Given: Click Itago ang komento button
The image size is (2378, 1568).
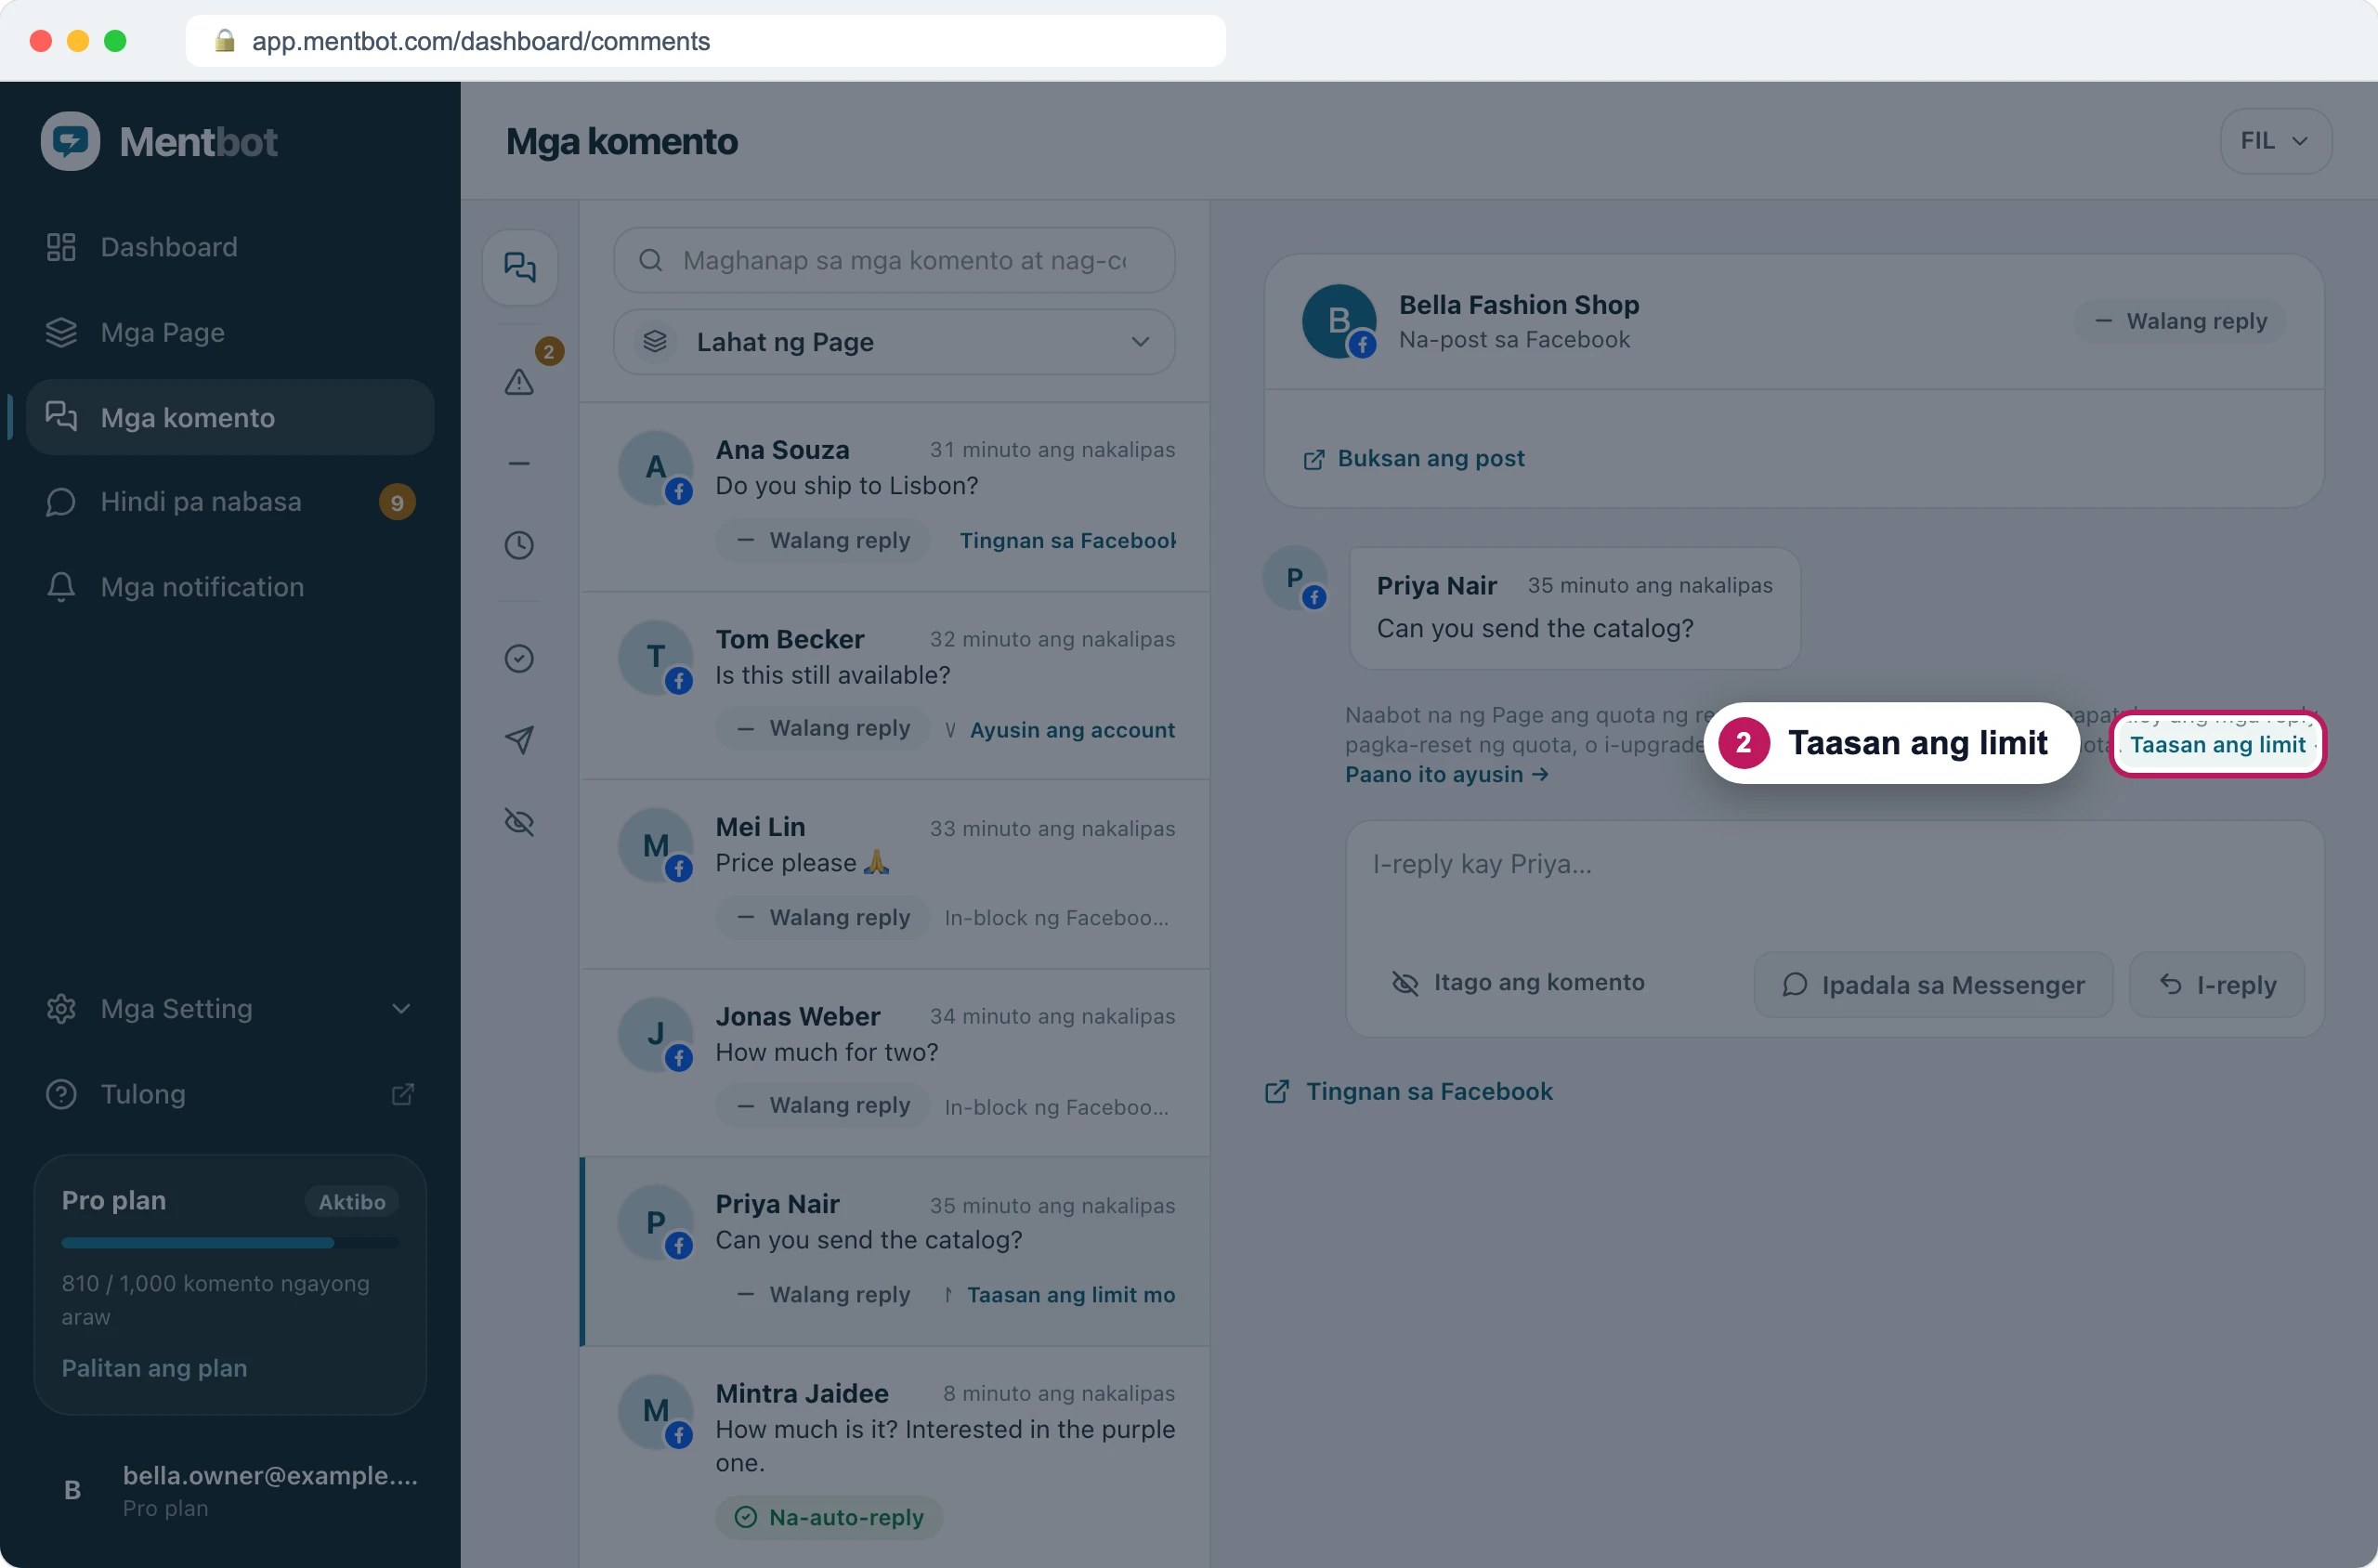Looking at the screenshot, I should point(1518,982).
